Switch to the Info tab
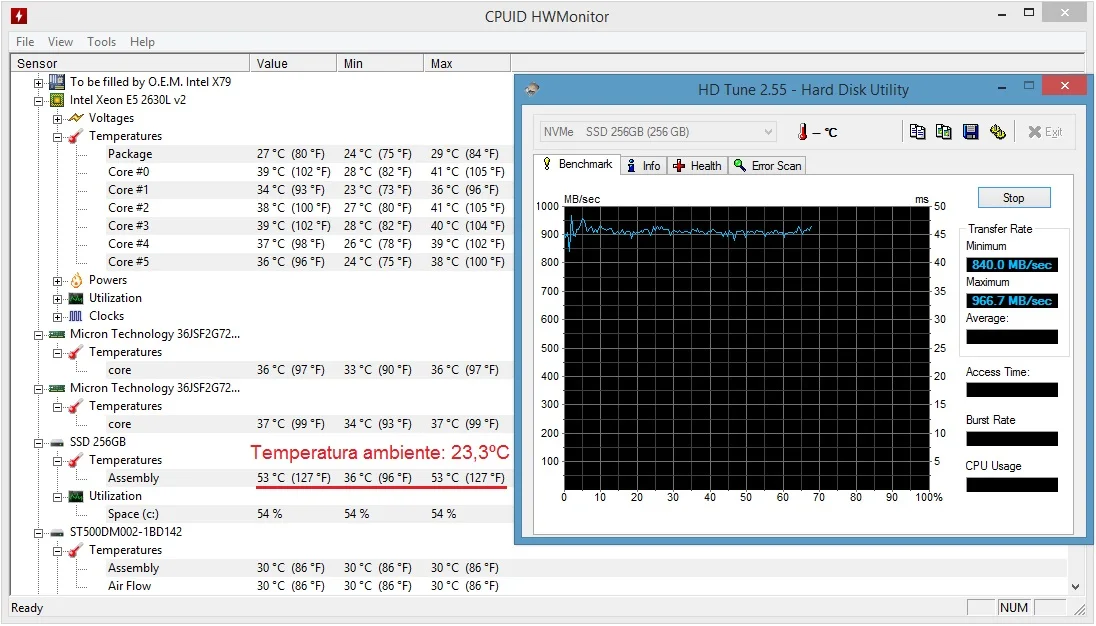Viewport: 1096px width, 626px height. (x=644, y=166)
